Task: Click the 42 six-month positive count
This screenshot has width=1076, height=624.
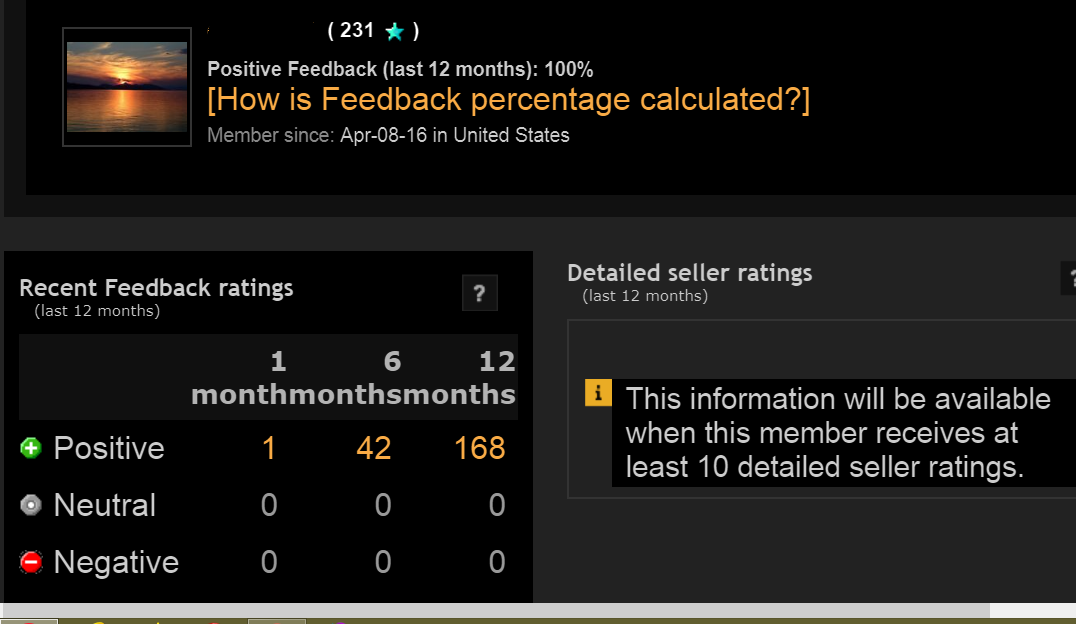Action: pyautogui.click(x=373, y=448)
